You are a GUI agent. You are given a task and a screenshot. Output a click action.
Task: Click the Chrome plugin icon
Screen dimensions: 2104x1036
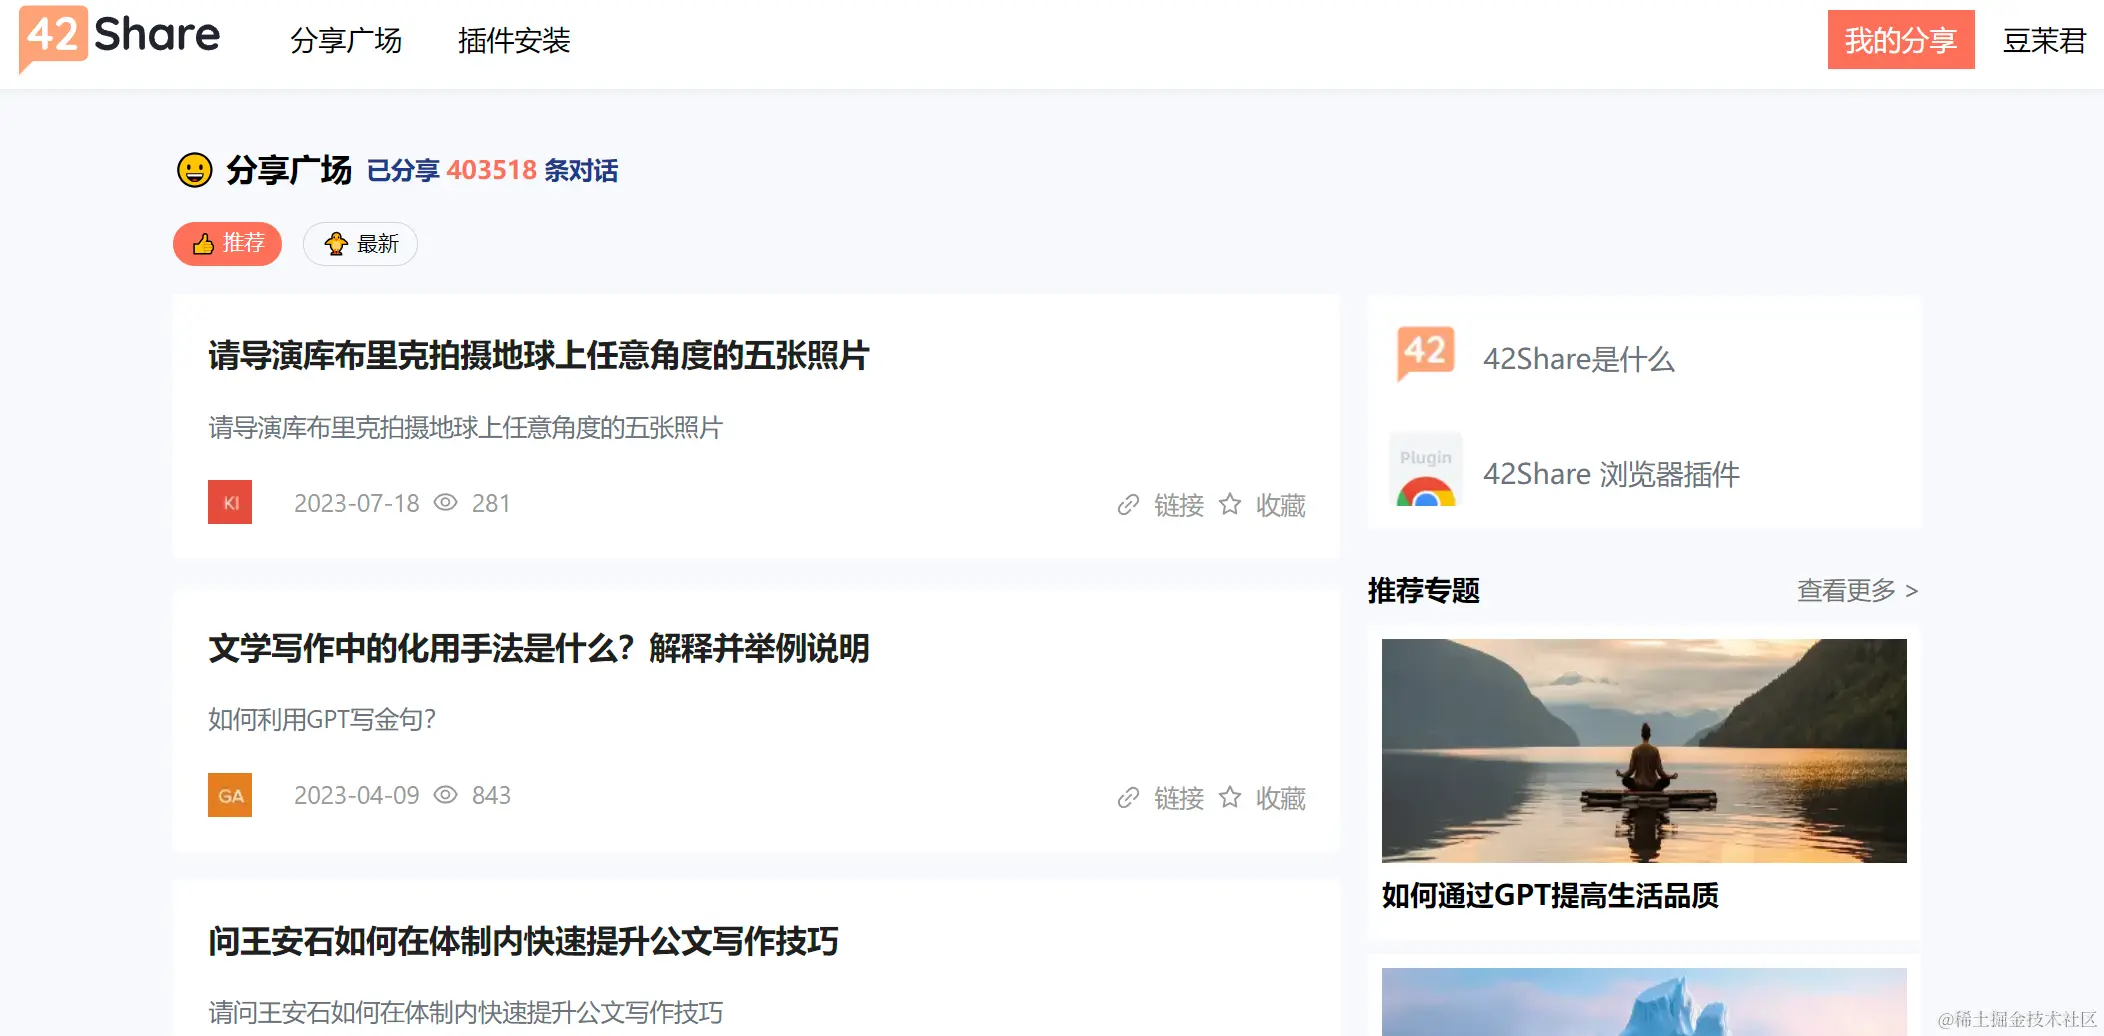click(x=1426, y=470)
